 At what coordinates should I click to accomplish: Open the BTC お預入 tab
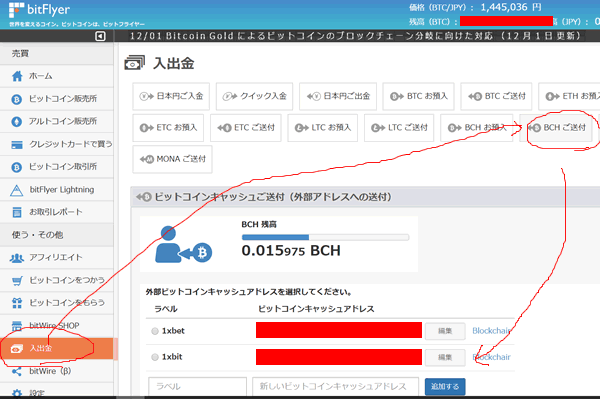418,96
